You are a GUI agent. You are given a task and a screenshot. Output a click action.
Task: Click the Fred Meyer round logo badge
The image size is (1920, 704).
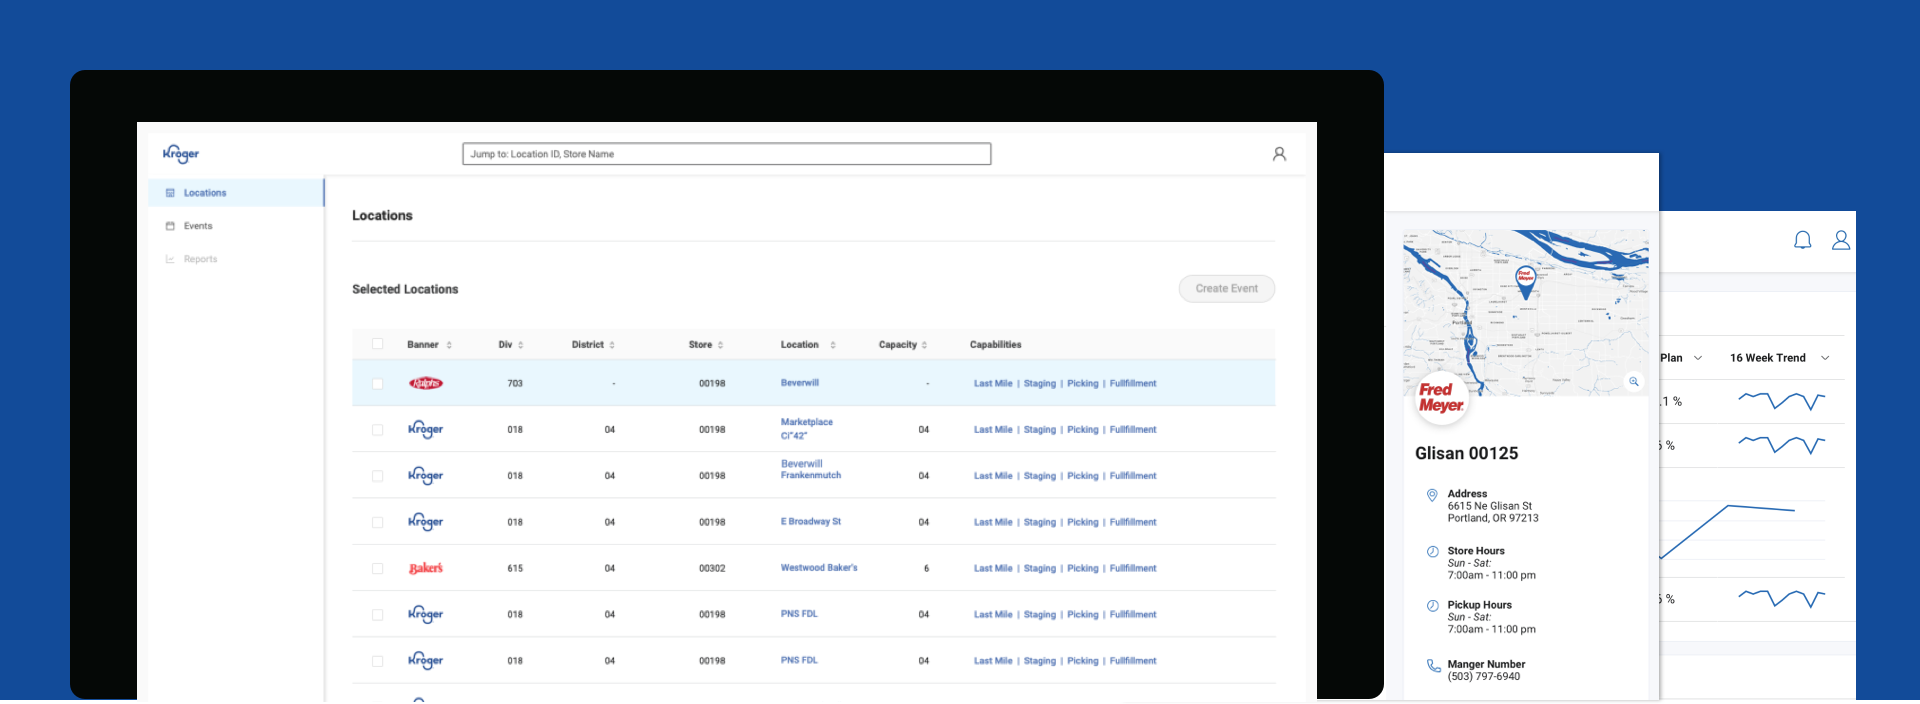tap(1440, 398)
